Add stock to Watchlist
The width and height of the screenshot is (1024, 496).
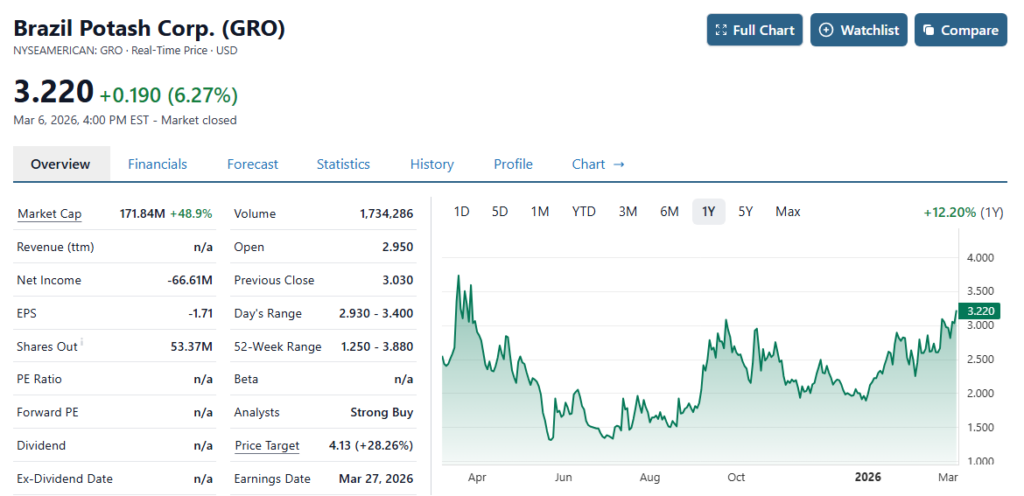pyautogui.click(x=859, y=30)
